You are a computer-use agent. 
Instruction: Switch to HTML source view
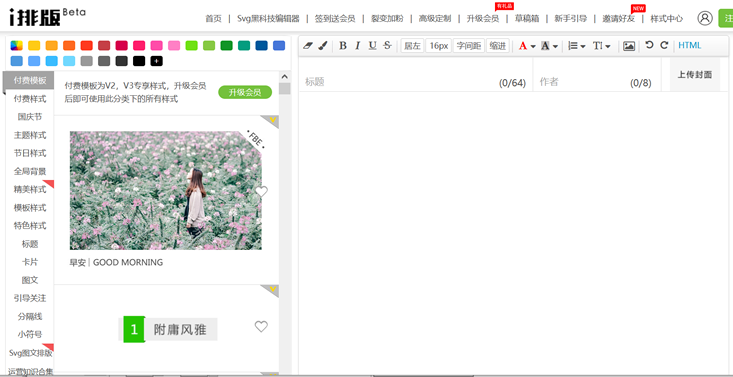[690, 45]
